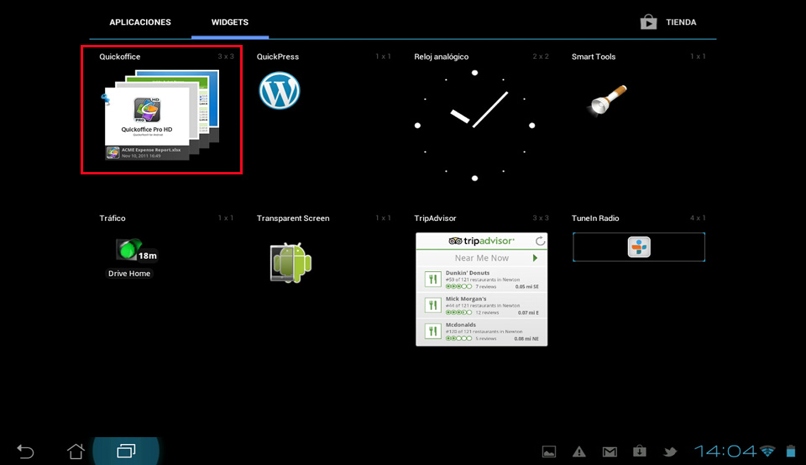This screenshot has width=806, height=465.
Task: Tap the TuneIn Radio widget title
Action: point(595,218)
